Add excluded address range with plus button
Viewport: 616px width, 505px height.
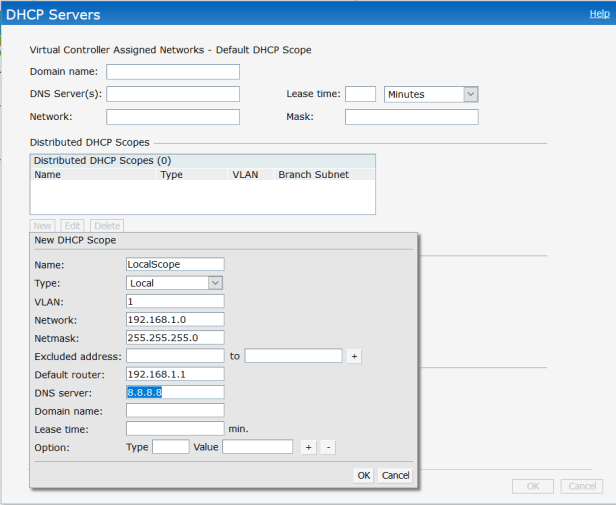354,356
